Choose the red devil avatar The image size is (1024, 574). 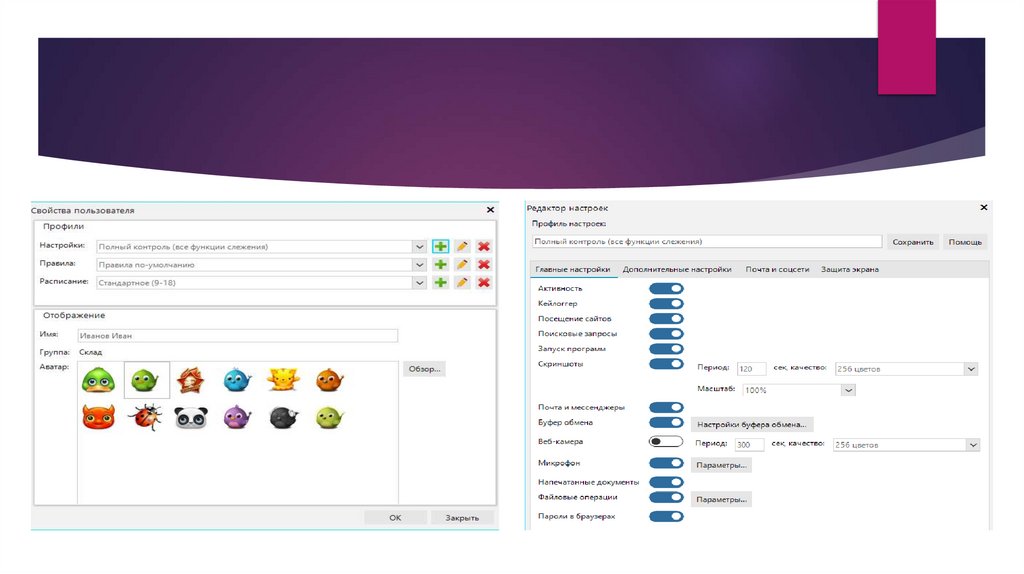tap(99, 417)
